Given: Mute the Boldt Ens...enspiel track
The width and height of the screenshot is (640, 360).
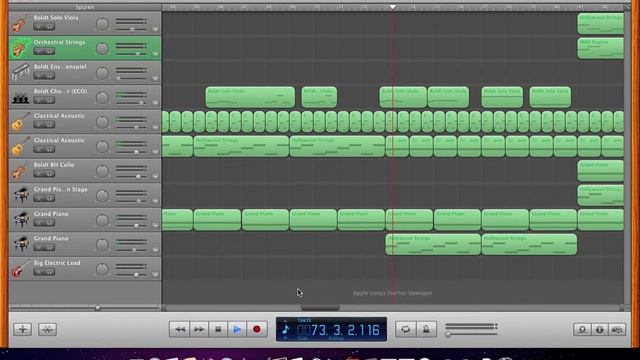Looking at the screenshot, I should coord(39,76).
